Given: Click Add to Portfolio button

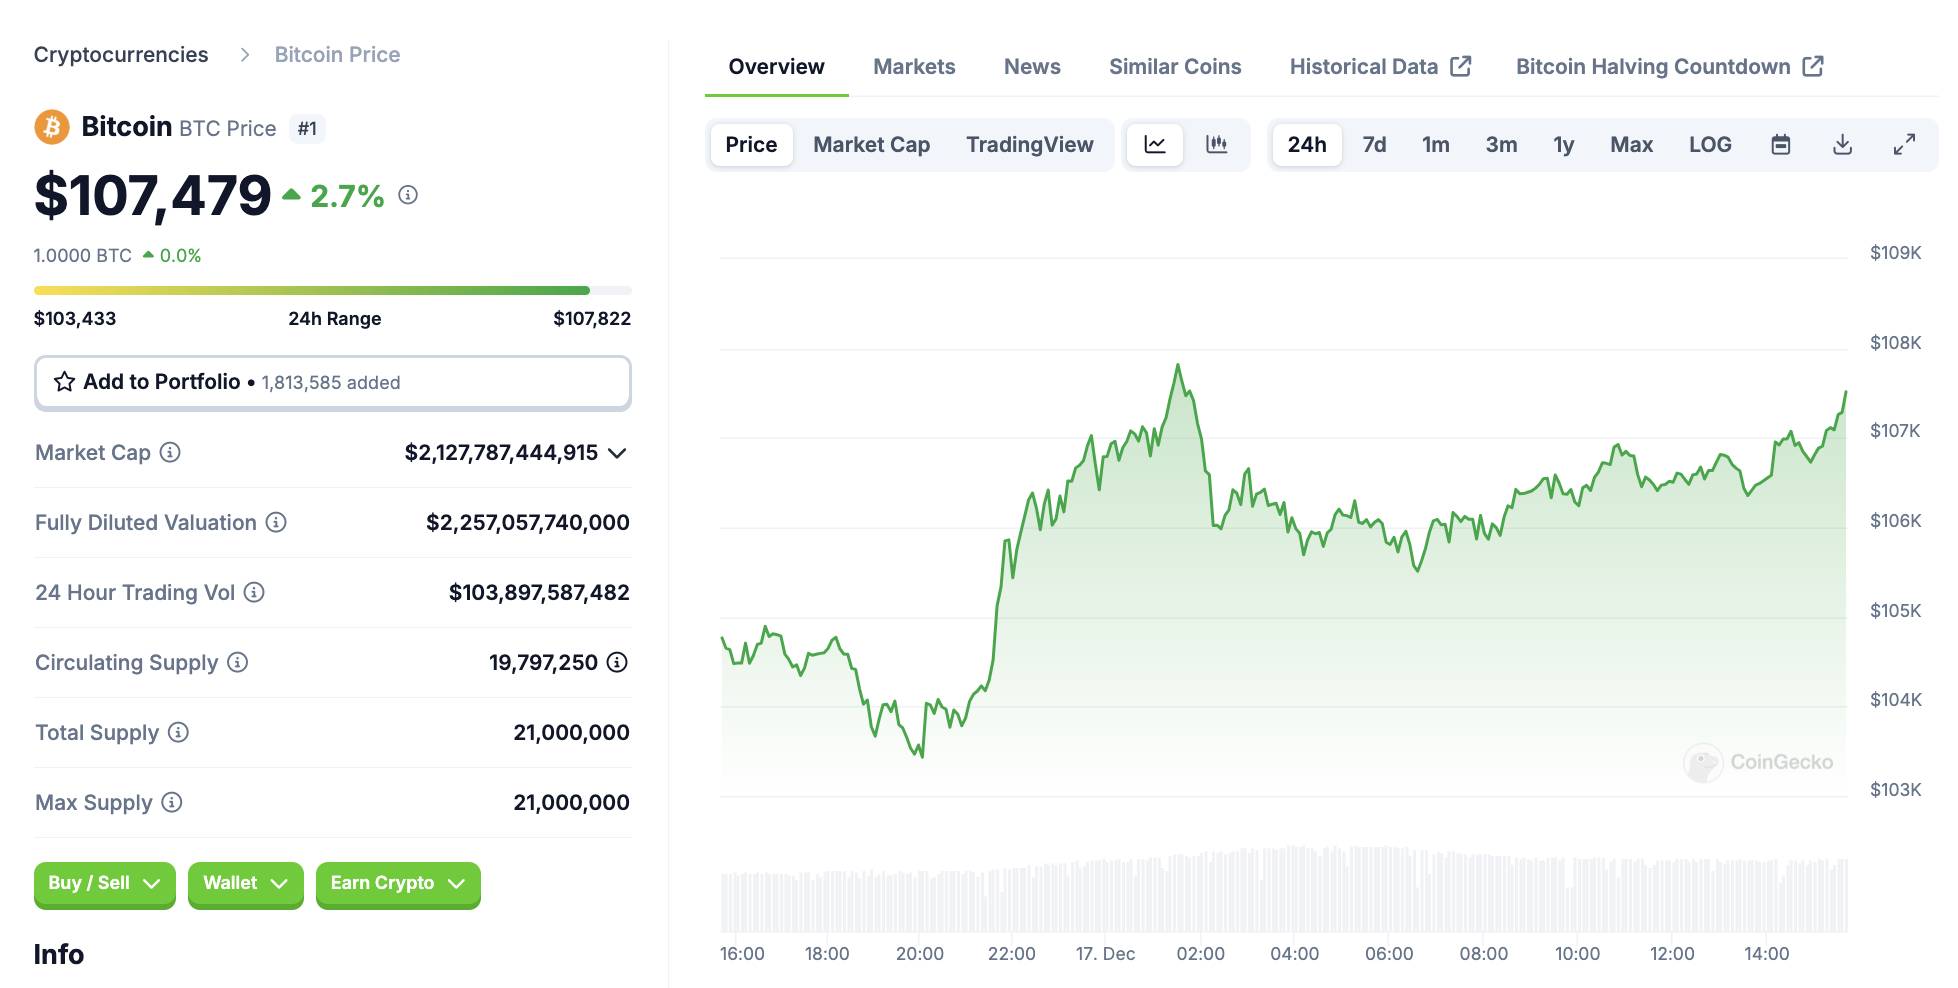Looking at the screenshot, I should tap(333, 382).
